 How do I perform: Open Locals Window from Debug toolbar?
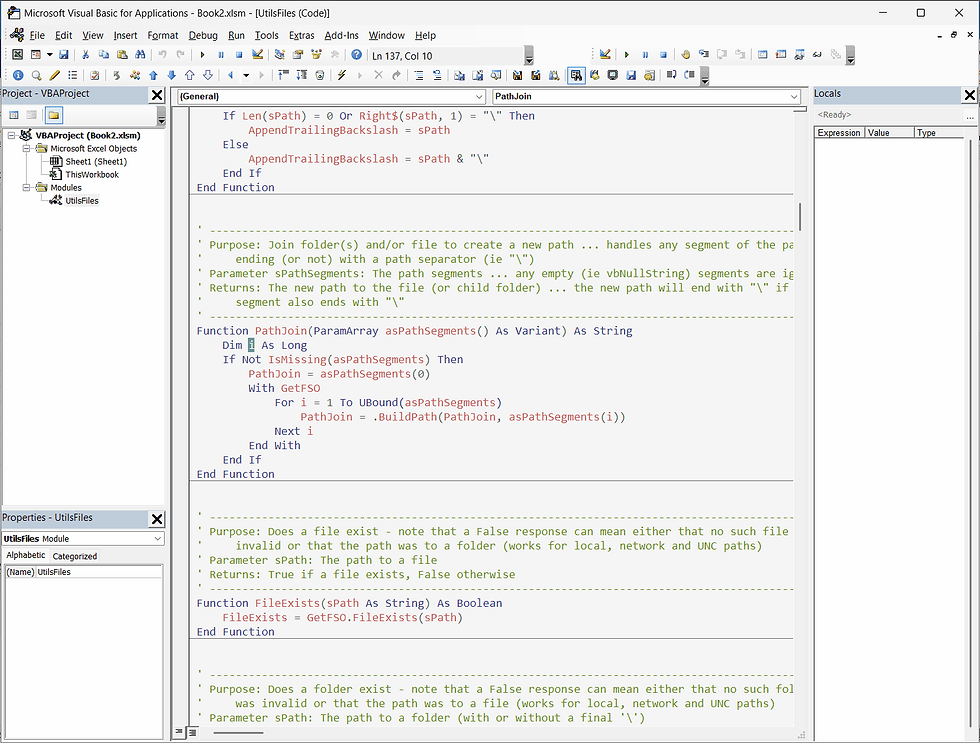(762, 55)
